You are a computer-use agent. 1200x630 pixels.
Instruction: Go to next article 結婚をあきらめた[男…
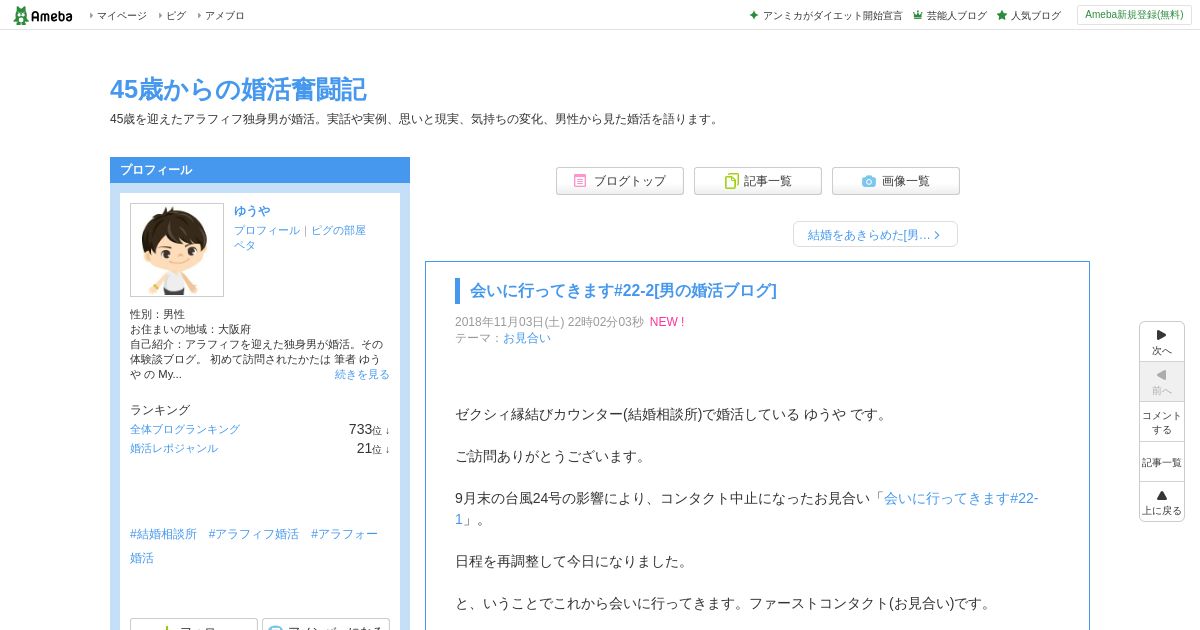(x=875, y=234)
